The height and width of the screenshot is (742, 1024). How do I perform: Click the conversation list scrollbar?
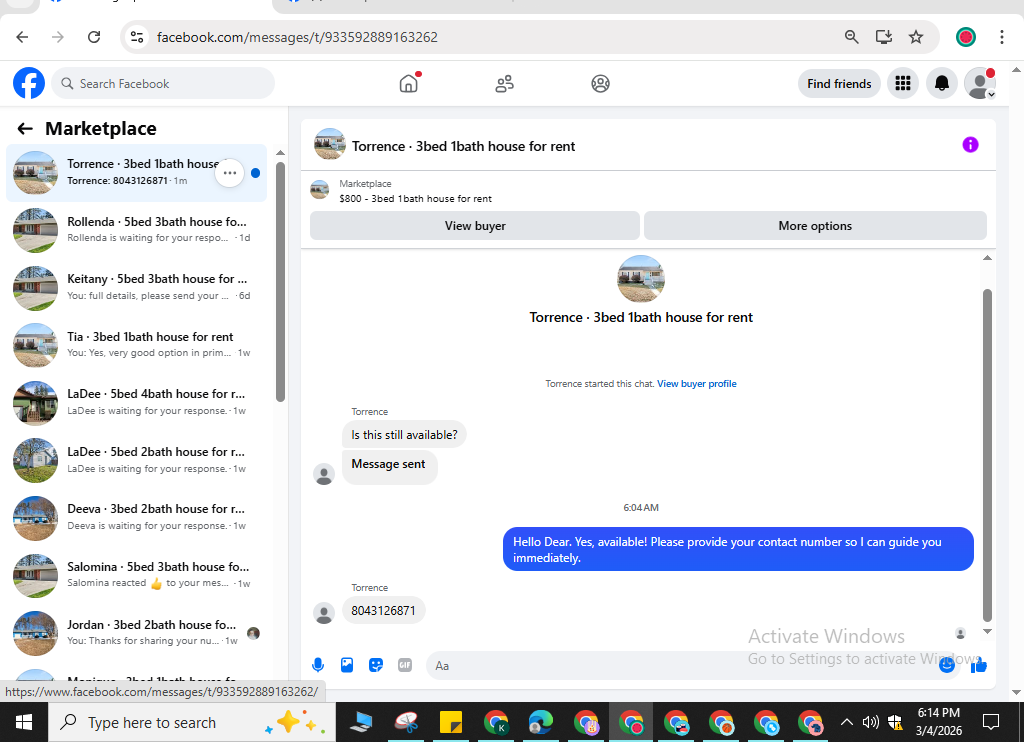pos(280,281)
